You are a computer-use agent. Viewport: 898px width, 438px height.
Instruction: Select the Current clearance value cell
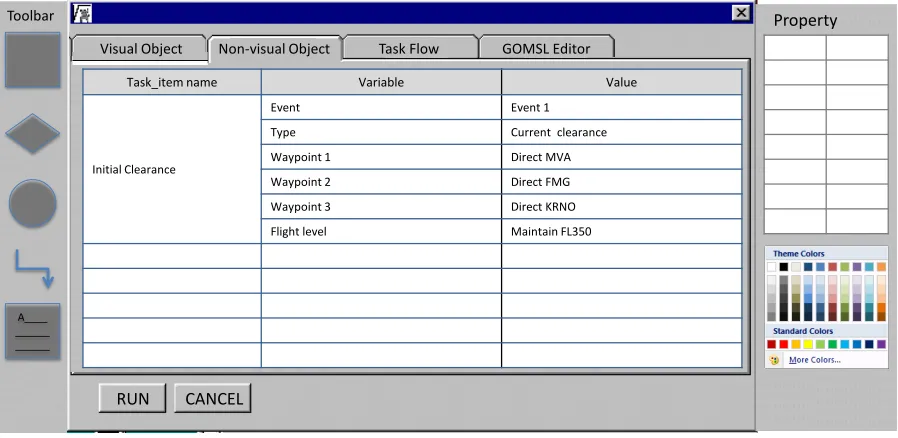coord(621,132)
